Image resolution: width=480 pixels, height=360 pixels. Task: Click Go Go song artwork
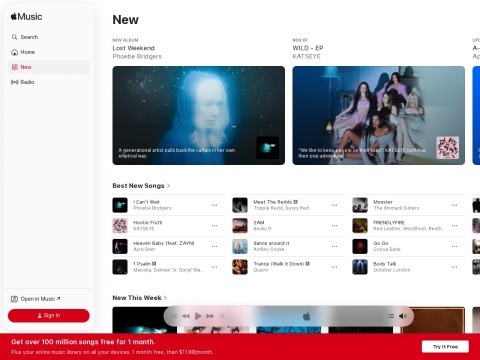coord(360,246)
